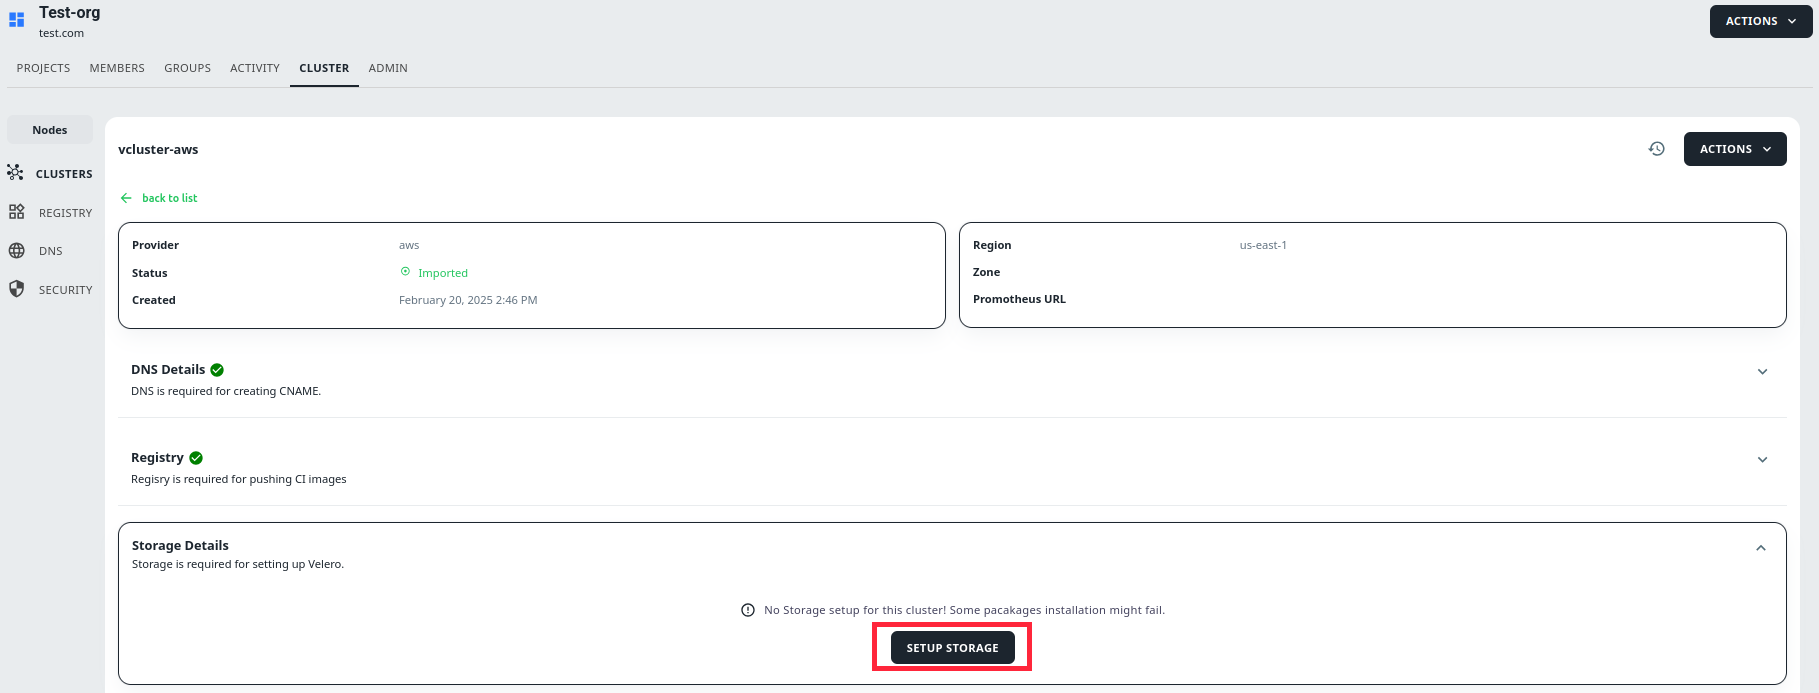Click the back arrow icon
The width and height of the screenshot is (1819, 693).
[x=126, y=198]
